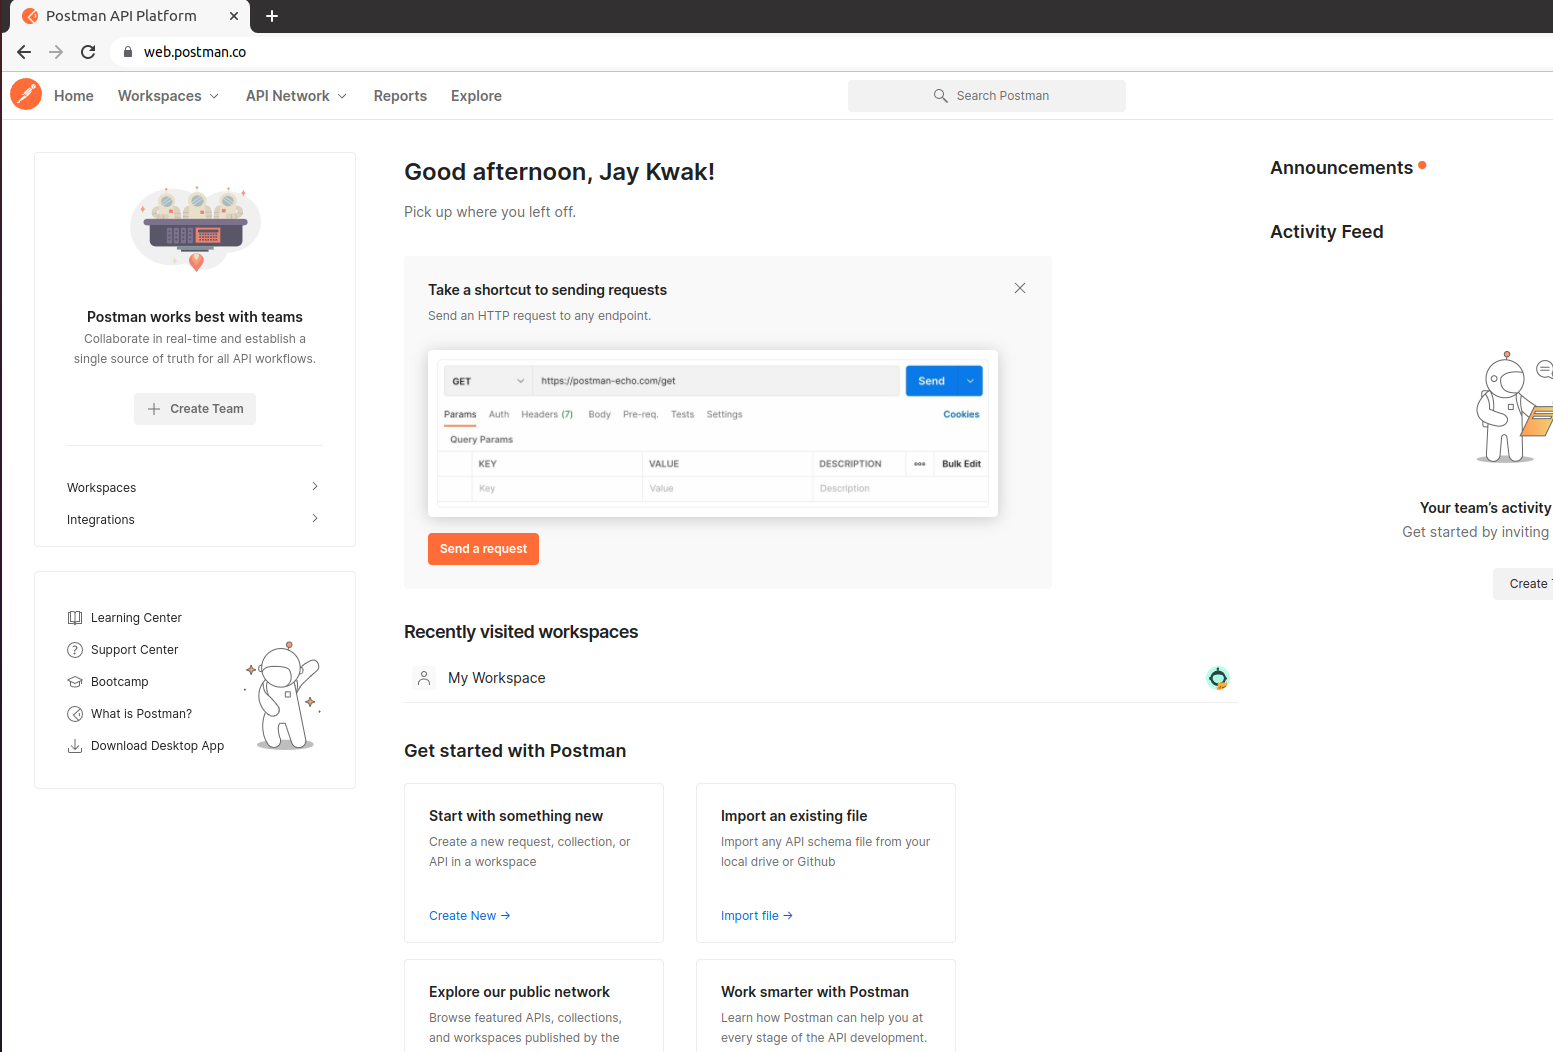This screenshot has height=1052, width=1553.
Task: Expand the Workspaces dropdown in navbar
Action: point(214,96)
